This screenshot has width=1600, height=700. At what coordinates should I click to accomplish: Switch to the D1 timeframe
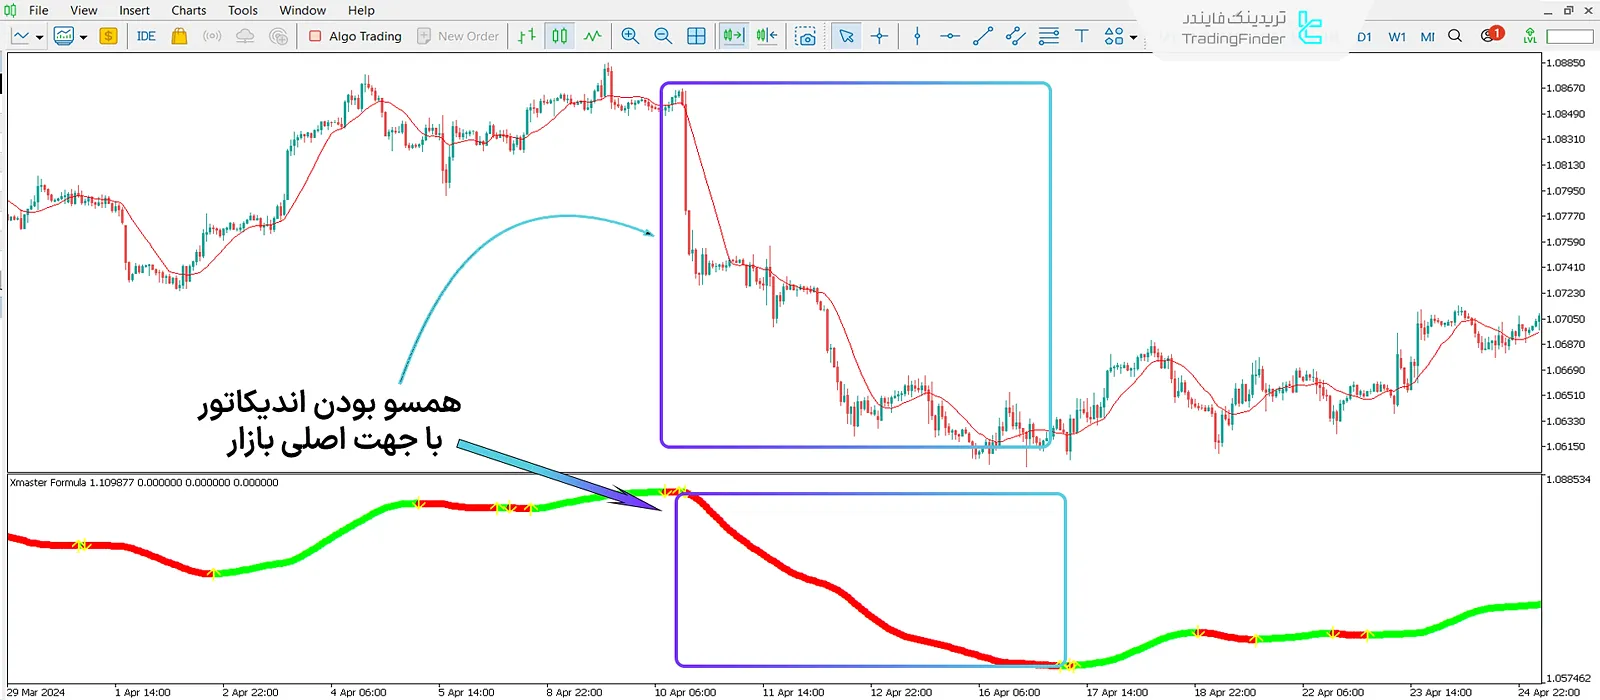click(x=1364, y=37)
